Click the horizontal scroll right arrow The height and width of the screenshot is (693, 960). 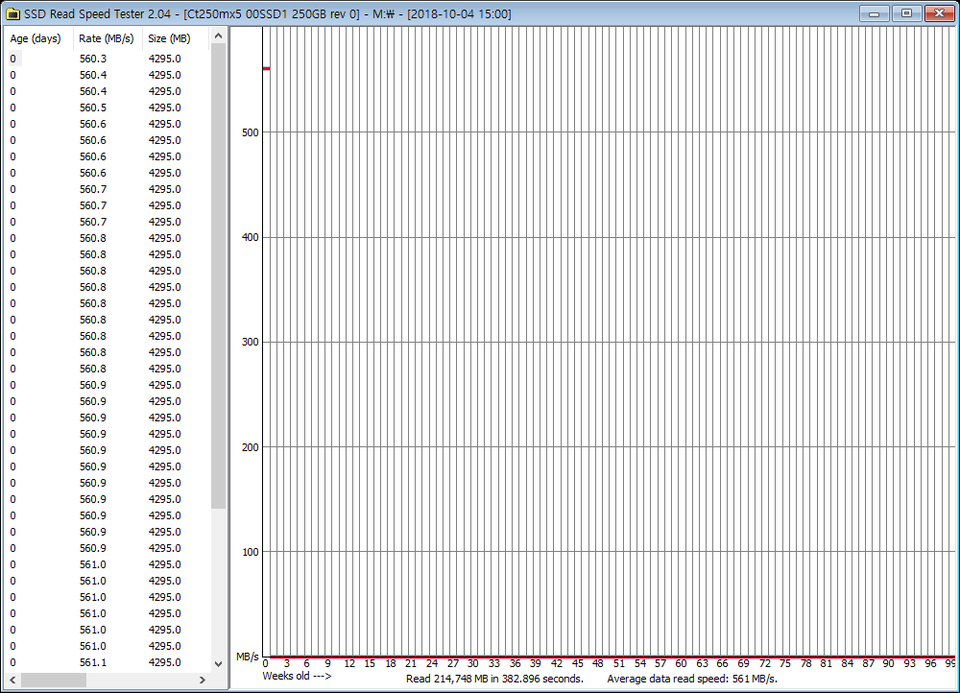click(202, 680)
